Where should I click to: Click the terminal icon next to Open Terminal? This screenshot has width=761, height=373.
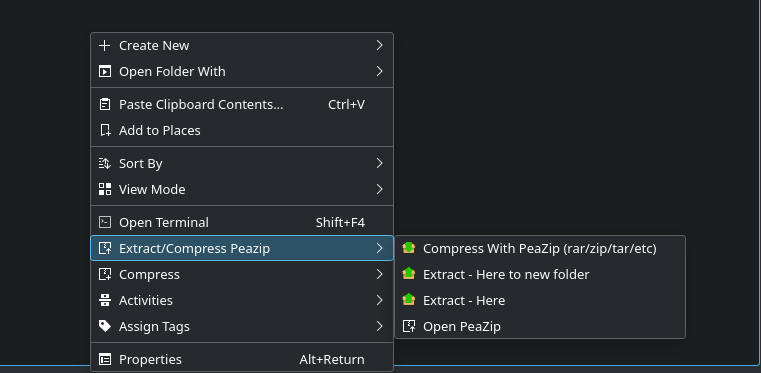tap(104, 222)
